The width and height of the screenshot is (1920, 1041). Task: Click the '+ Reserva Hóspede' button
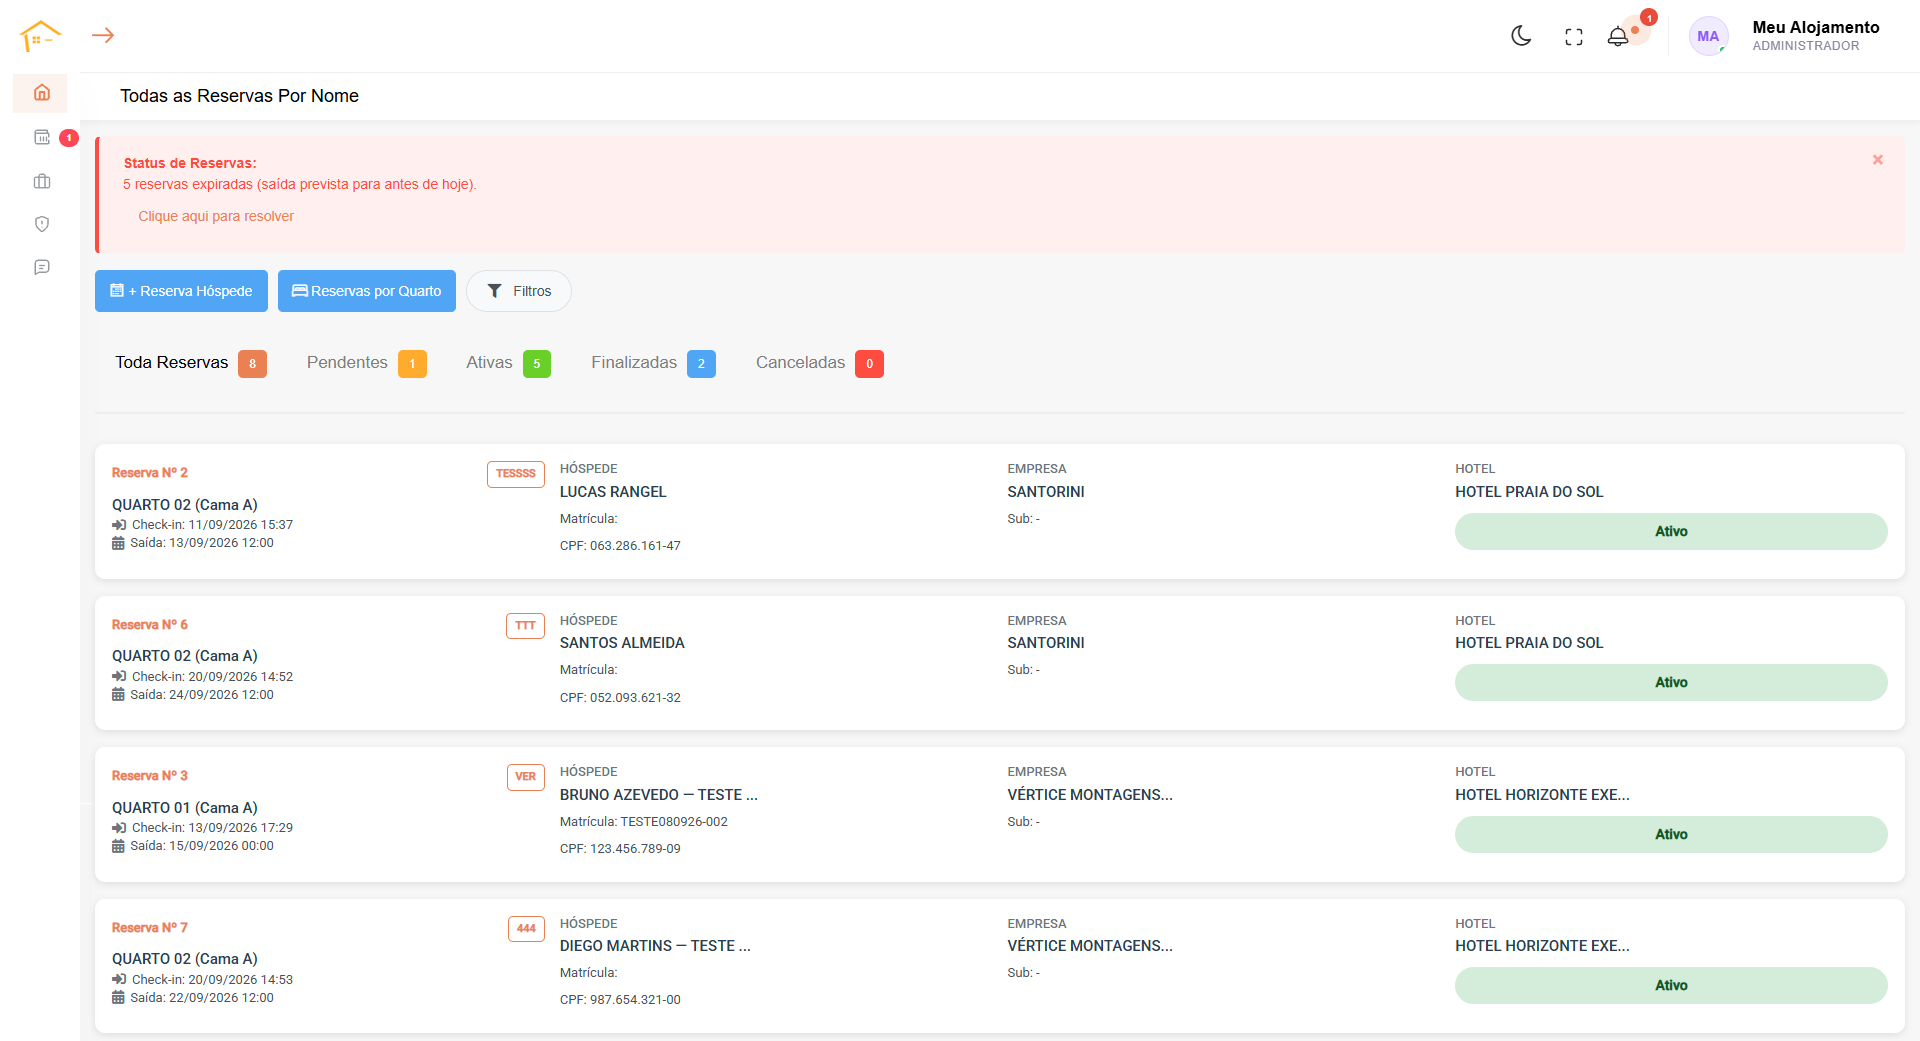tap(181, 291)
